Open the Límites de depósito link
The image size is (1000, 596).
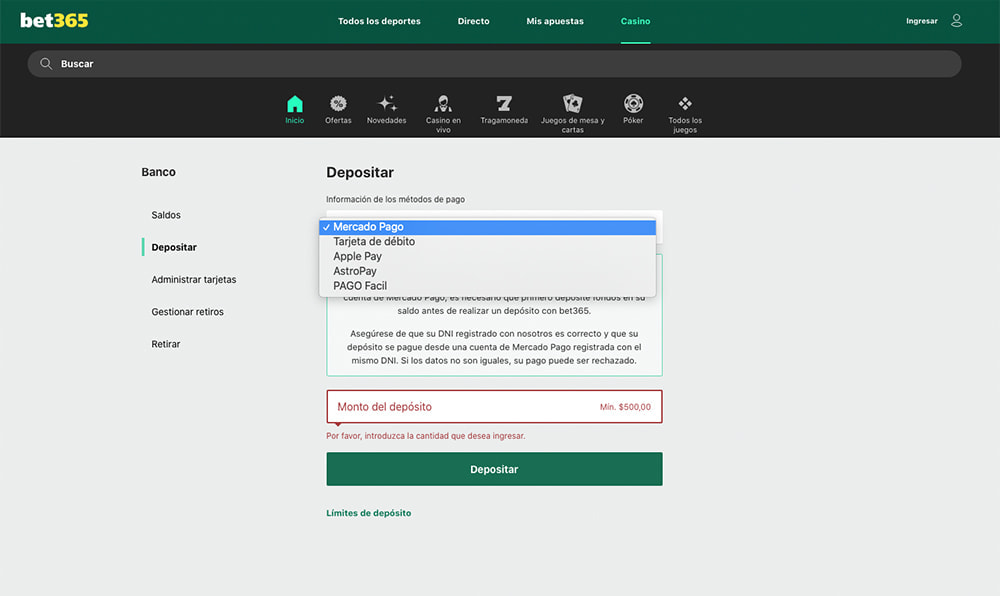(368, 513)
